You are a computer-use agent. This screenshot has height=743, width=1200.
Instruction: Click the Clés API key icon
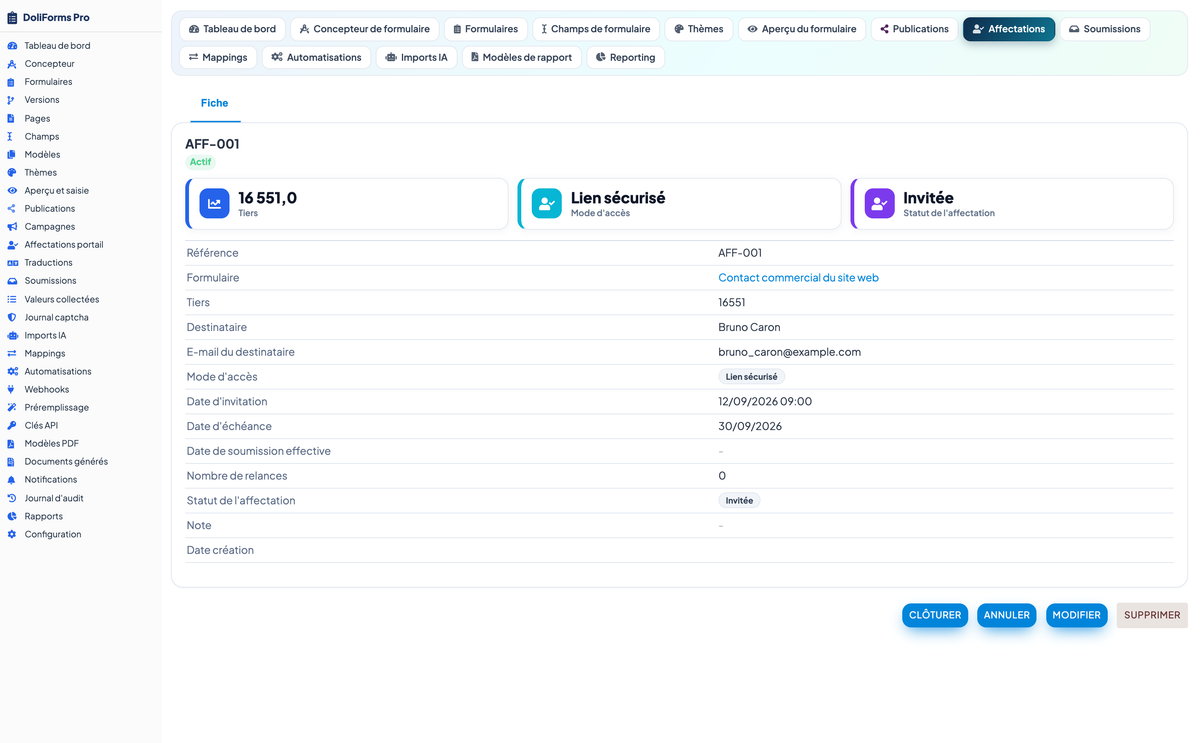(12, 425)
